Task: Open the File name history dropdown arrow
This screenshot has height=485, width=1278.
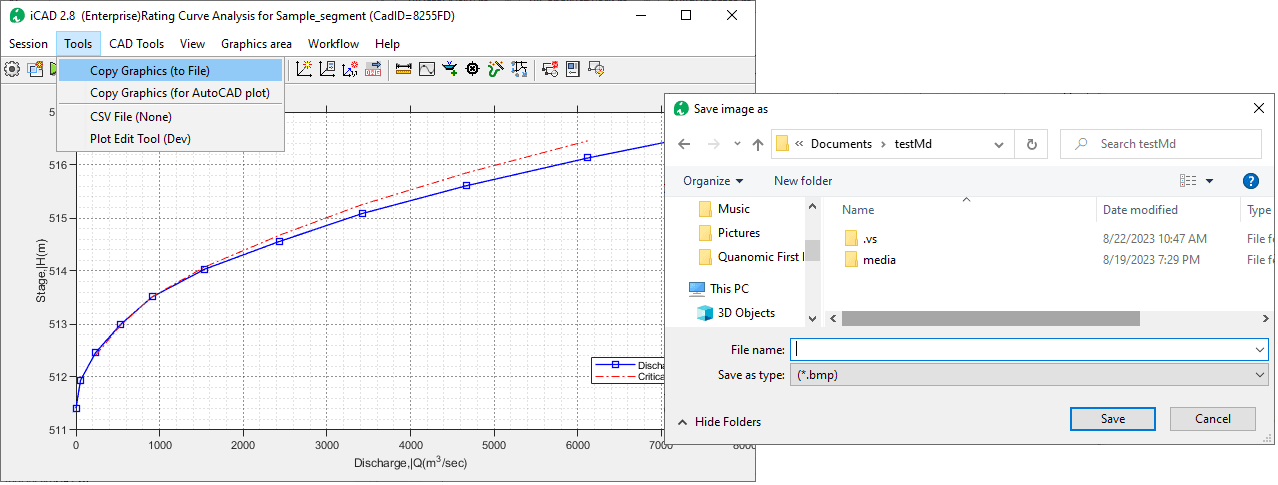Action: click(x=1259, y=349)
